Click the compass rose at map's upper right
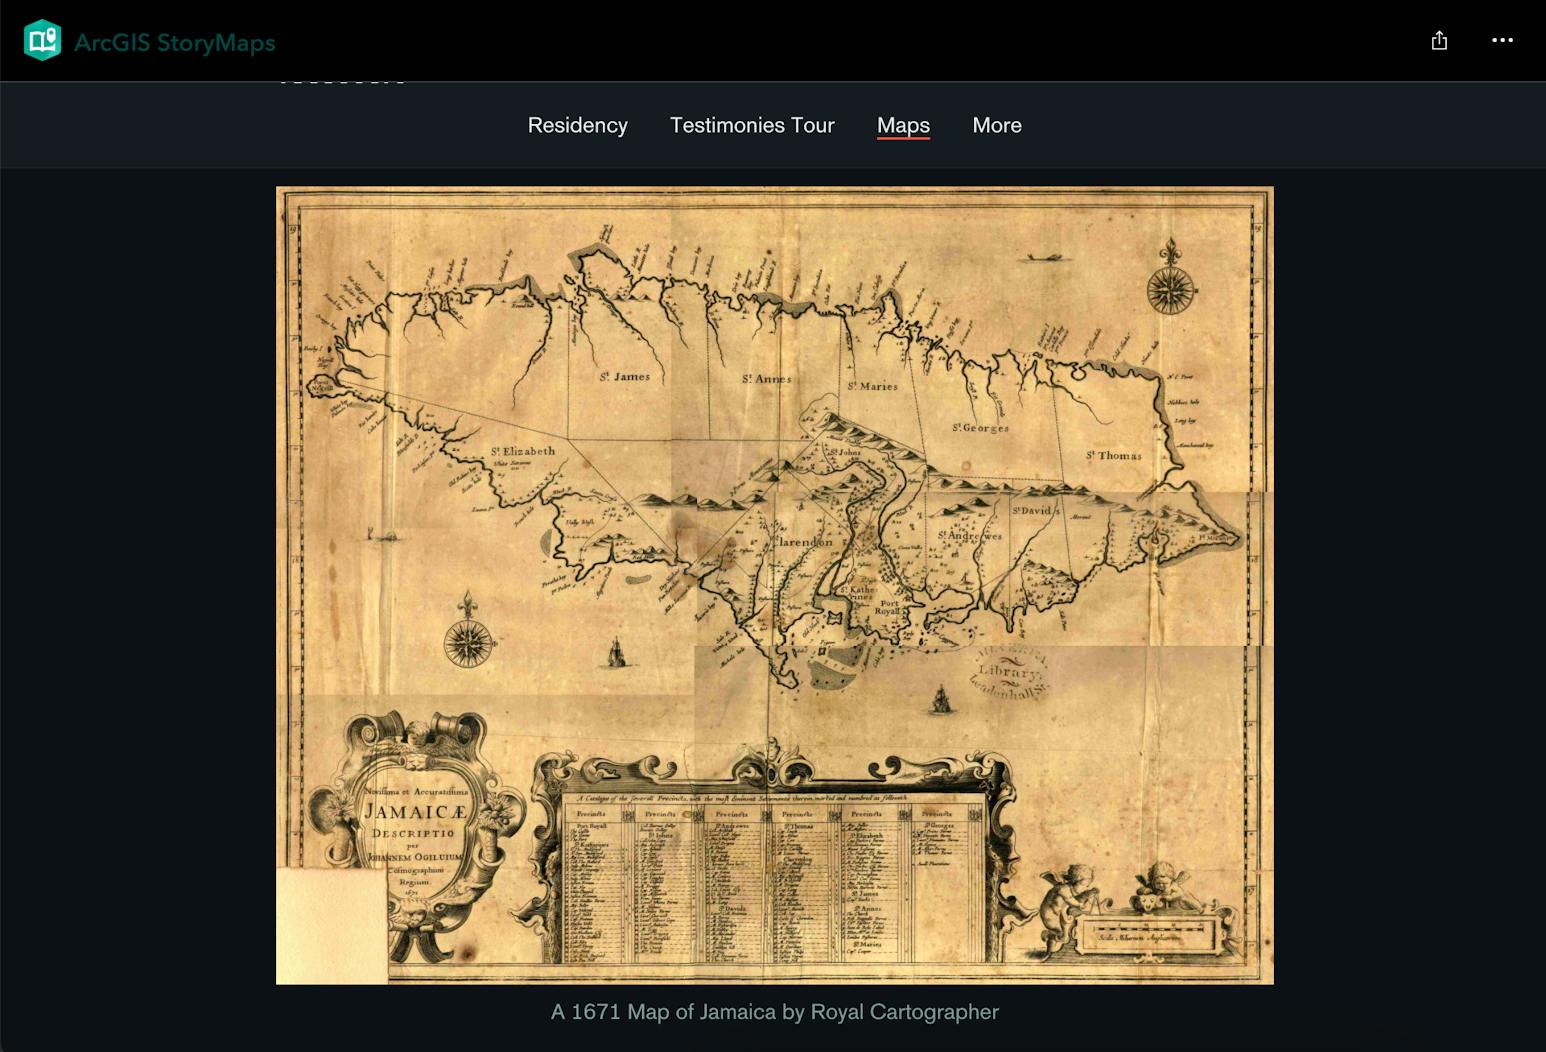1546x1052 pixels. 1171,281
